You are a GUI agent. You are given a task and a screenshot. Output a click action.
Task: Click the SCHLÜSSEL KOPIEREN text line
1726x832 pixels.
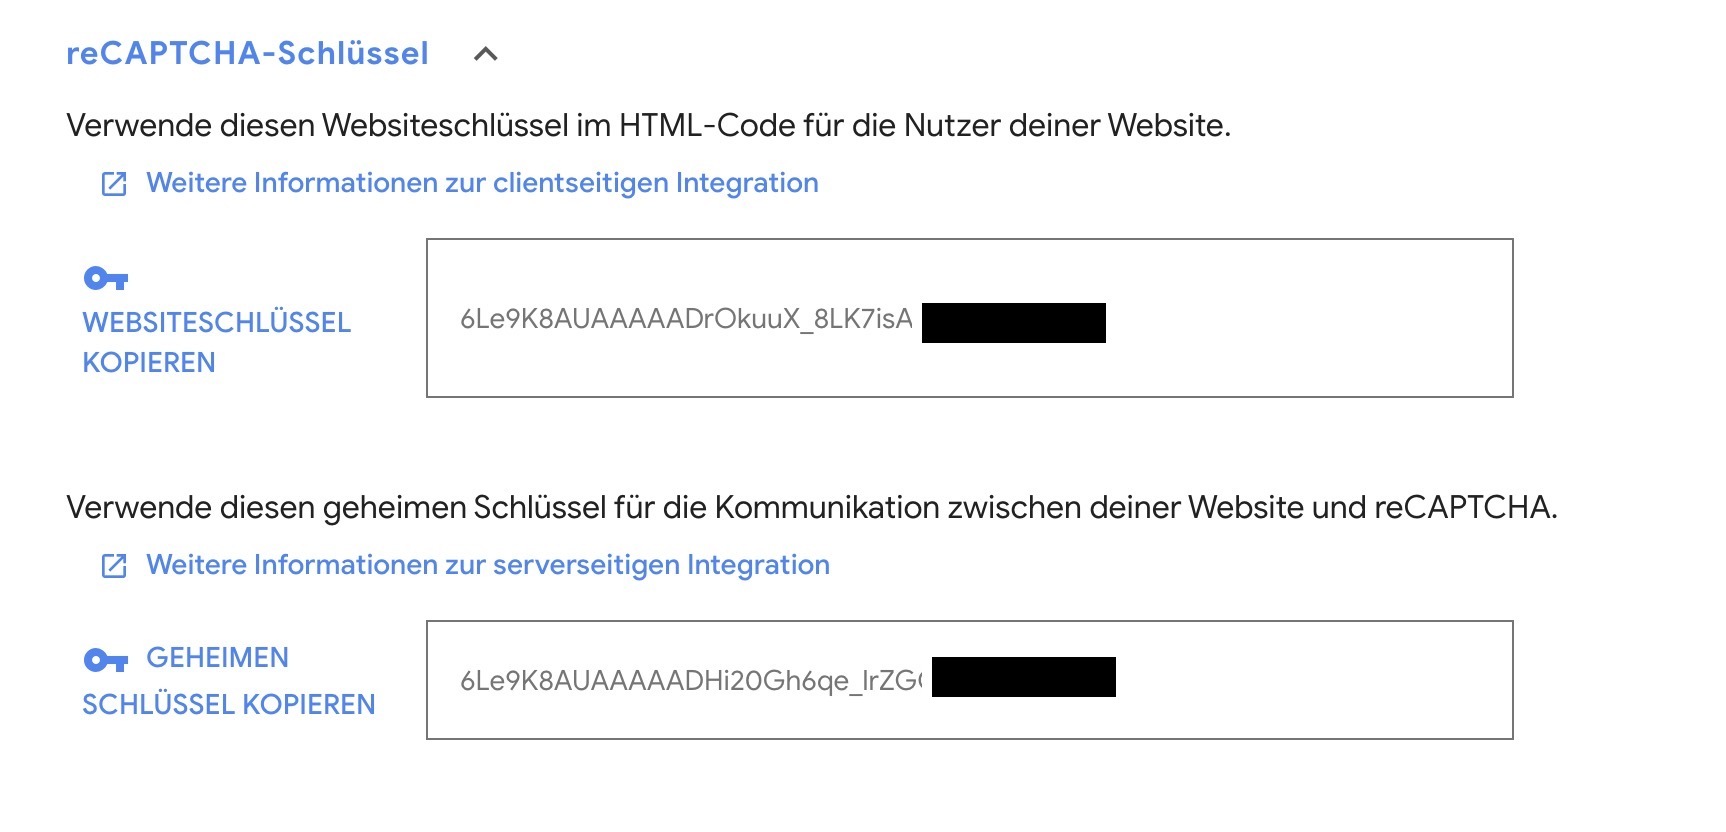pyautogui.click(x=228, y=704)
